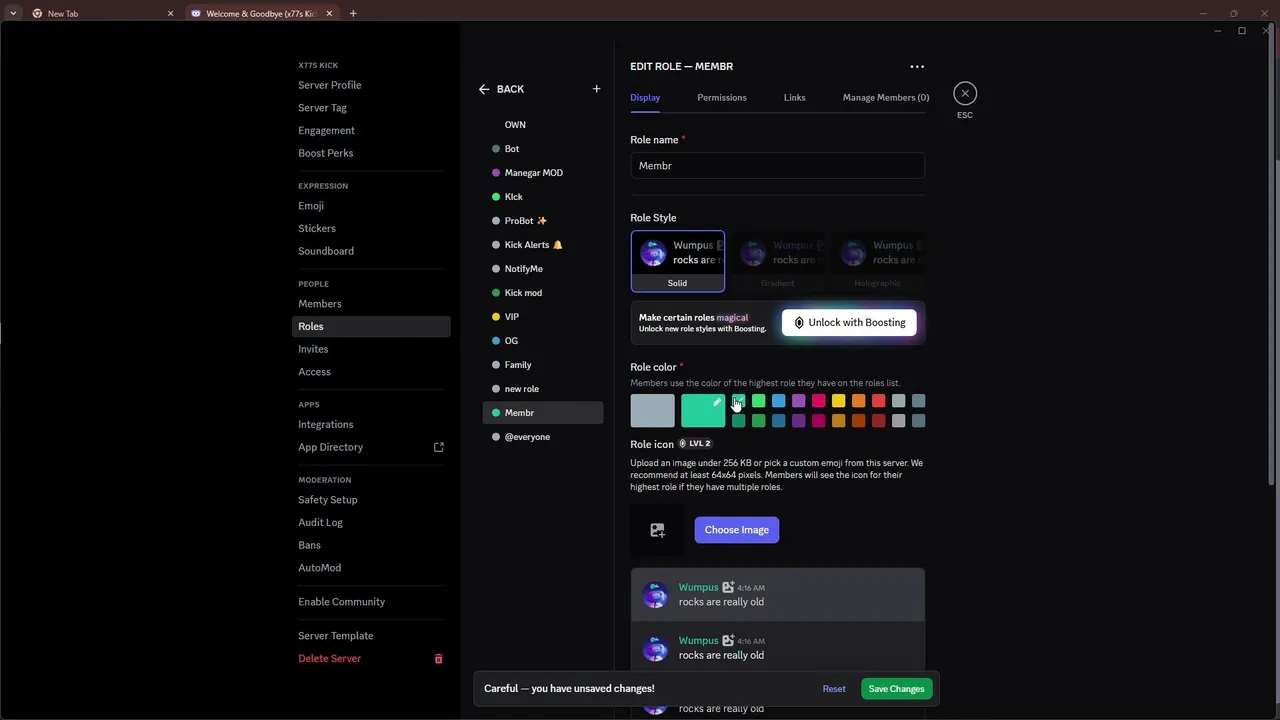Screen dimensions: 1280x720
Task: Open Server Tag settings
Action: click(371, 108)
